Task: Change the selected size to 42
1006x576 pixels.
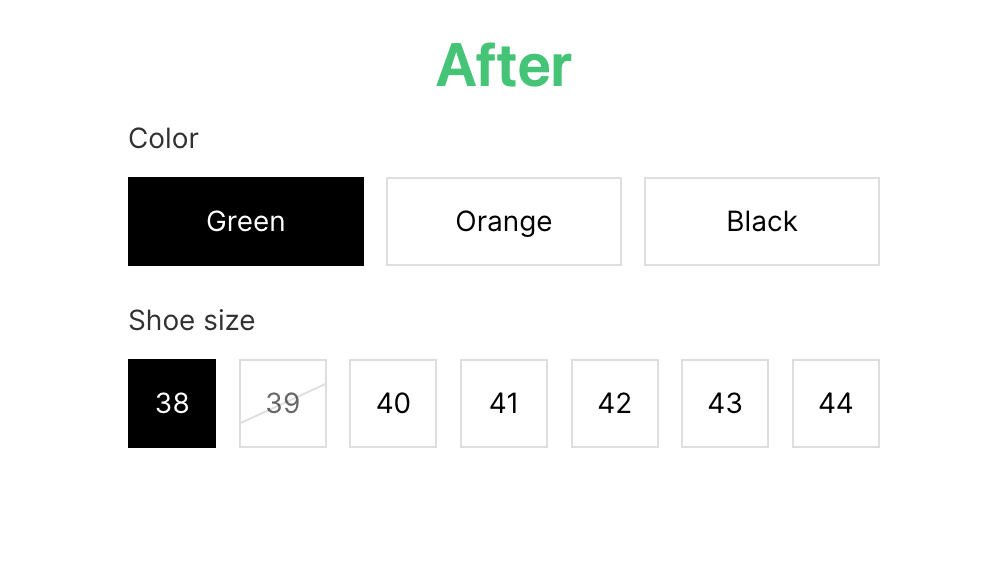Action: (x=615, y=403)
